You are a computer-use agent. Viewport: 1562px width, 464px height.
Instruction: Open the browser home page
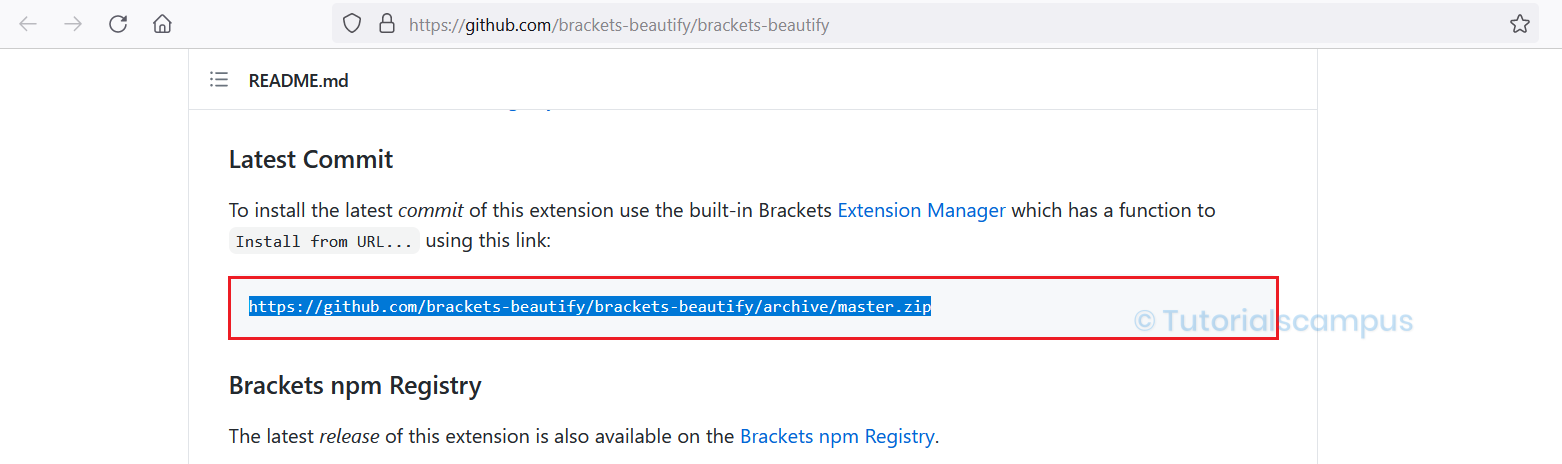(x=162, y=24)
